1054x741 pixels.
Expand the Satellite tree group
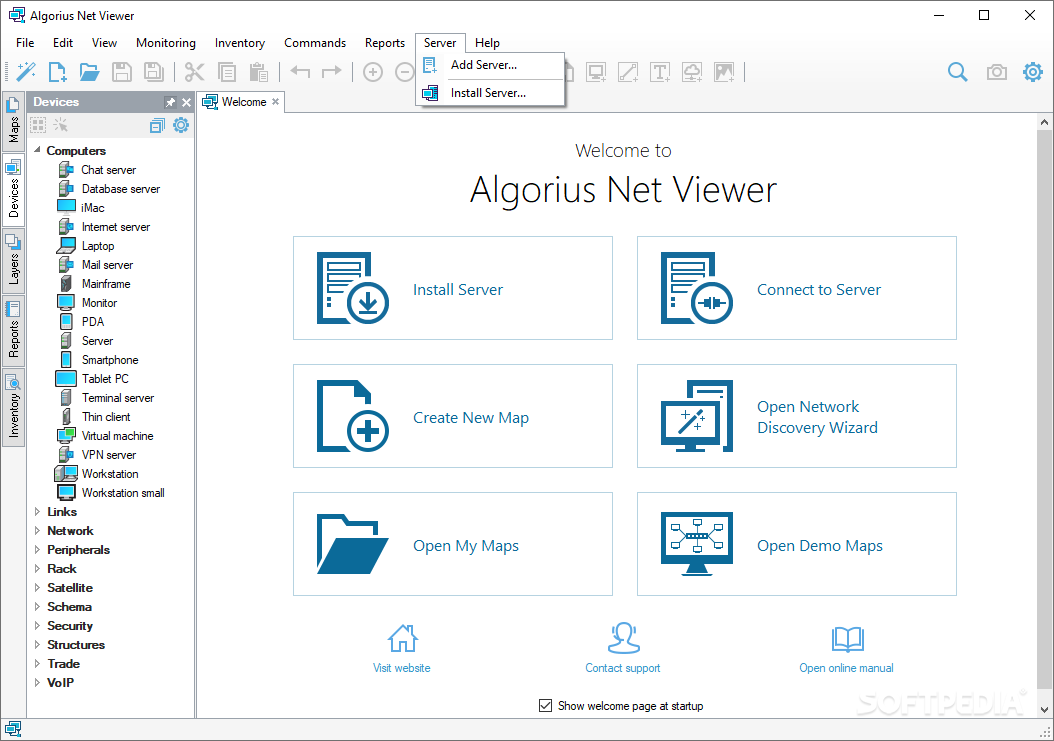point(37,587)
